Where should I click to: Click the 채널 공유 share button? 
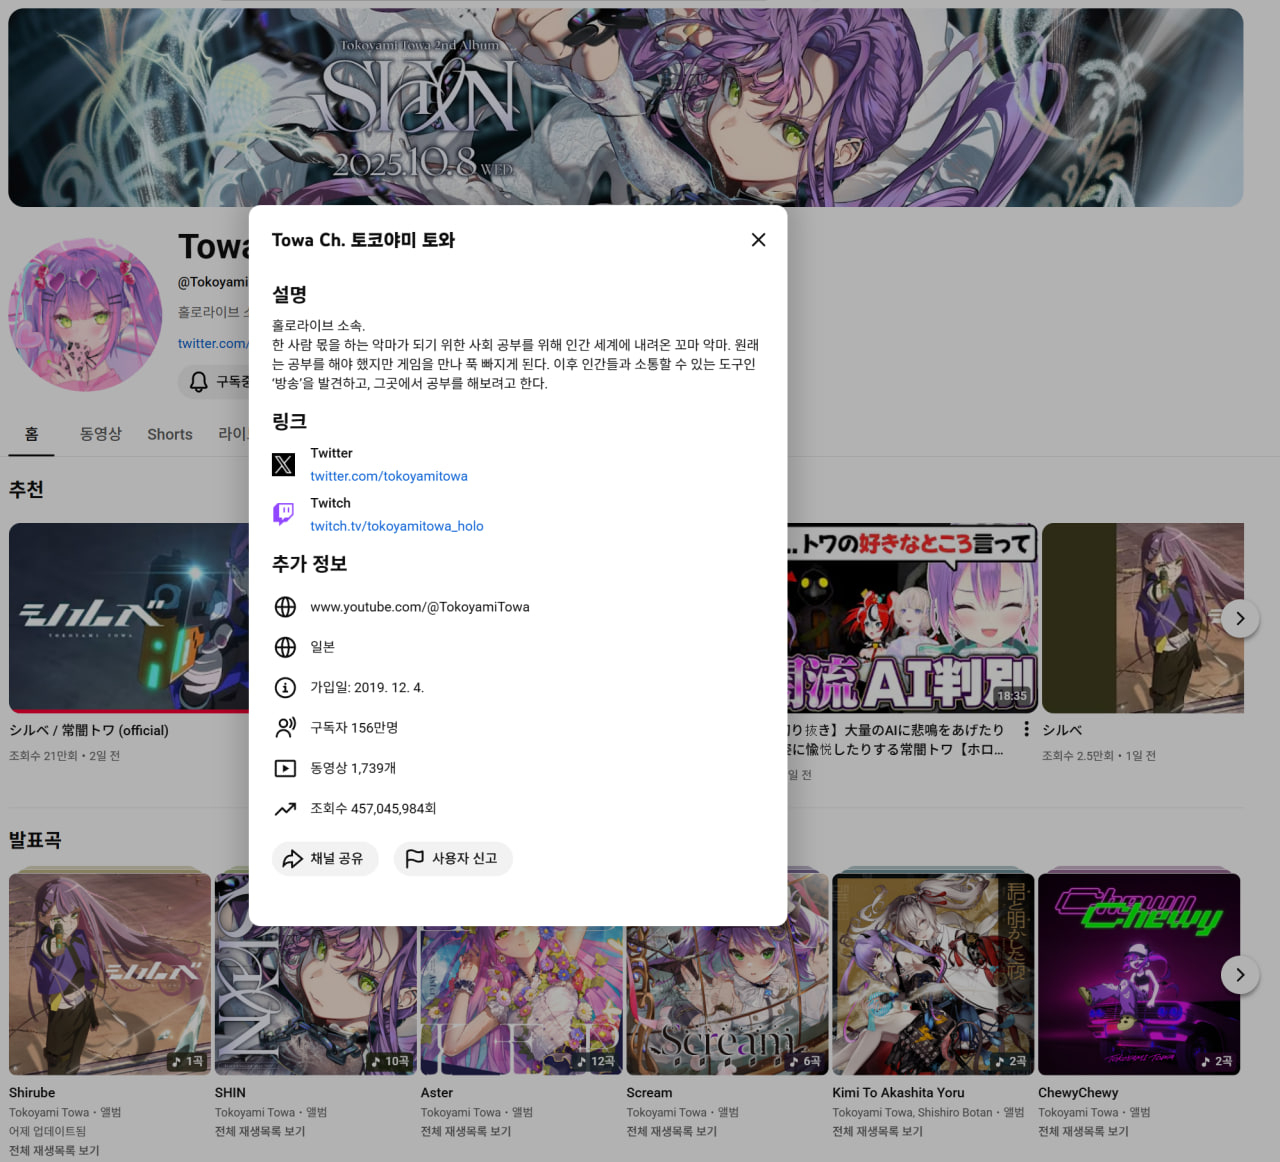(325, 858)
